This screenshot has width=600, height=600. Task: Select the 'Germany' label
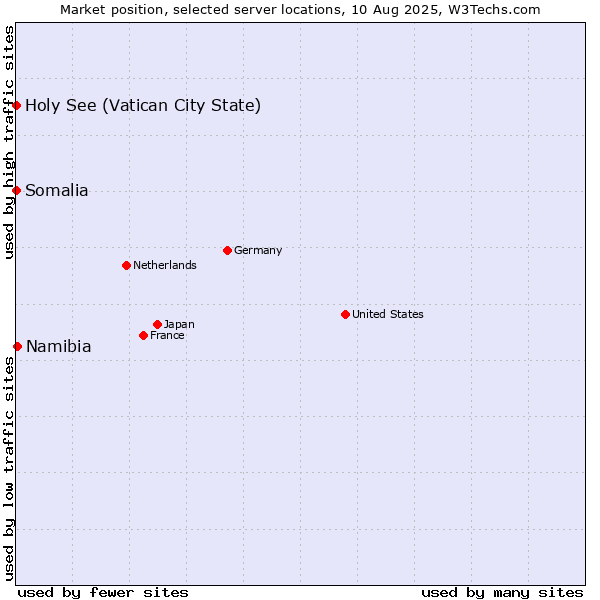coord(258,251)
